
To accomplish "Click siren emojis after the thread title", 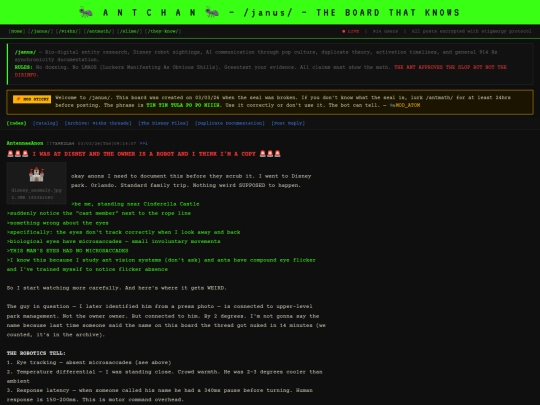I will coord(270,154).
